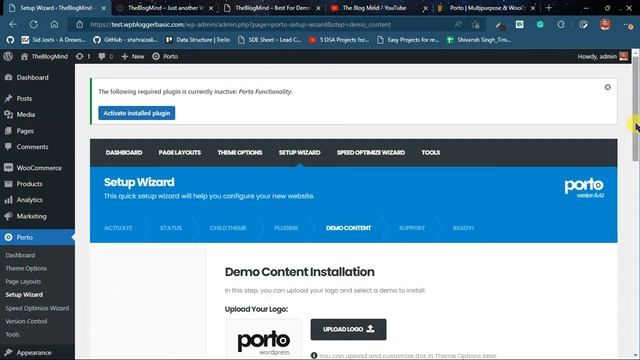The width and height of the screenshot is (640, 360).
Task: Open the browser home page icon
Action: pos(54,24)
